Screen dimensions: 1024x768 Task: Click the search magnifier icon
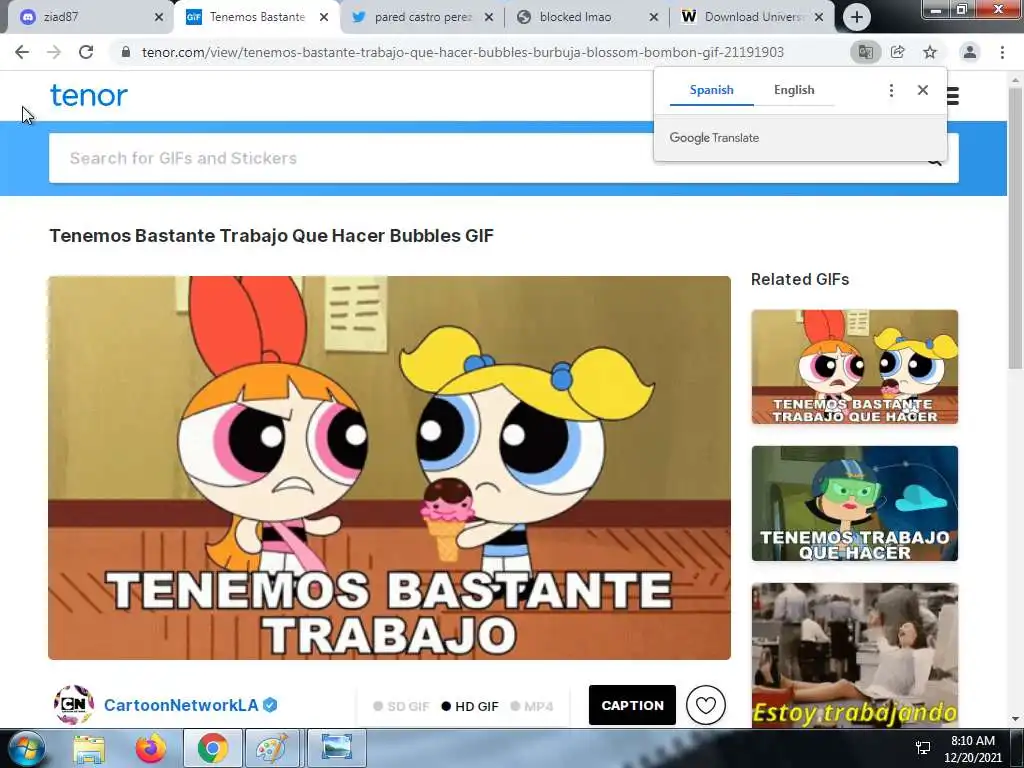point(935,161)
